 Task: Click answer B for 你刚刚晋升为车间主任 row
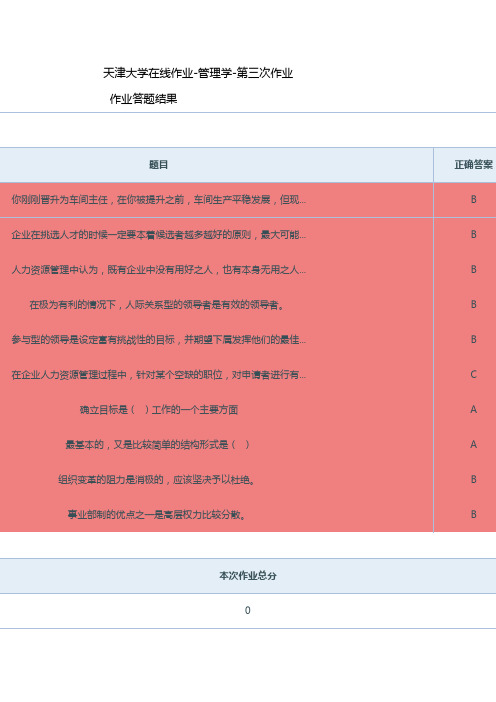pyautogui.click(x=474, y=200)
